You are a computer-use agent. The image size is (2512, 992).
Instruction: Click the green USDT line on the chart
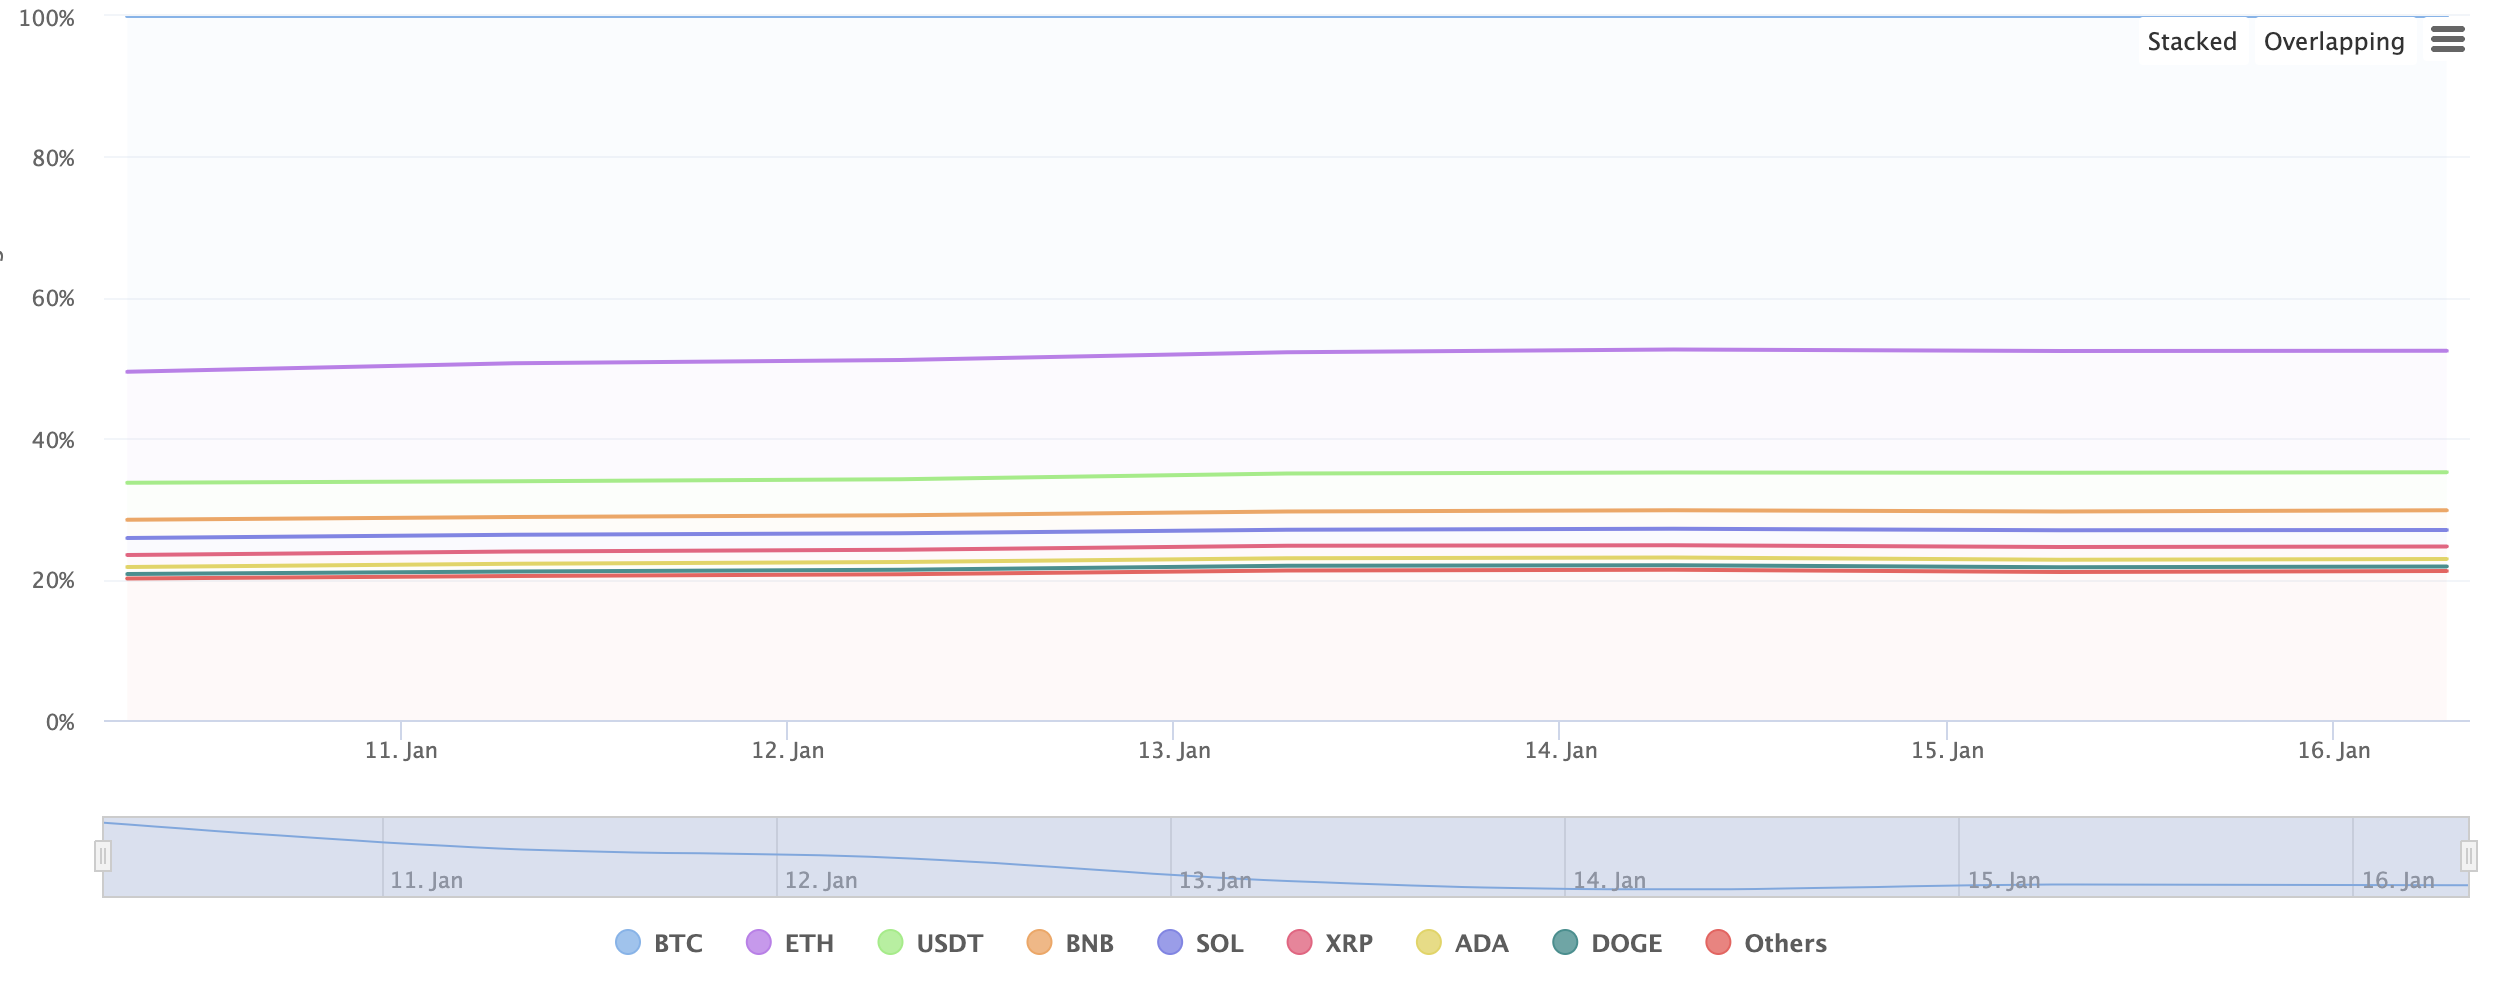[1287, 473]
